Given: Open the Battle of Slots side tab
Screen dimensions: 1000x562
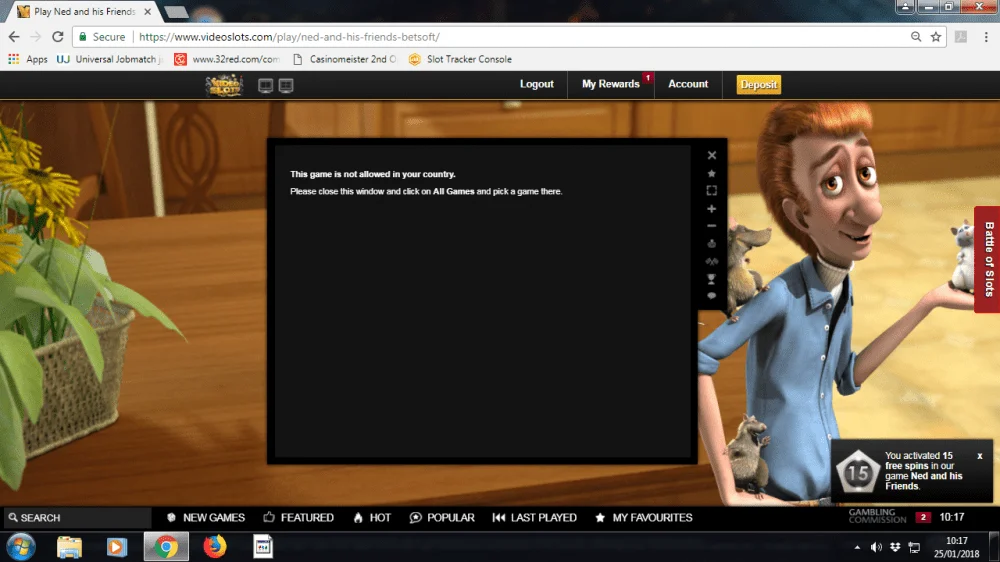Looking at the screenshot, I should [987, 259].
